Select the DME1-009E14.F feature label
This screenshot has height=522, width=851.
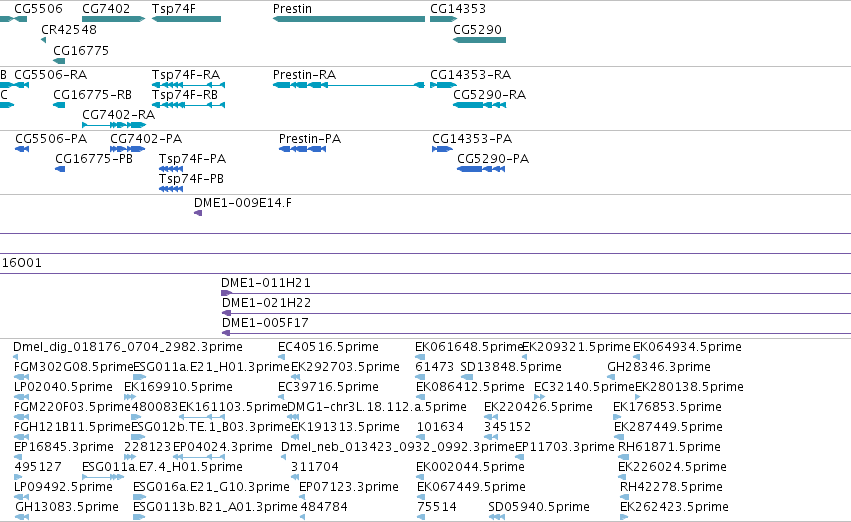(243, 203)
